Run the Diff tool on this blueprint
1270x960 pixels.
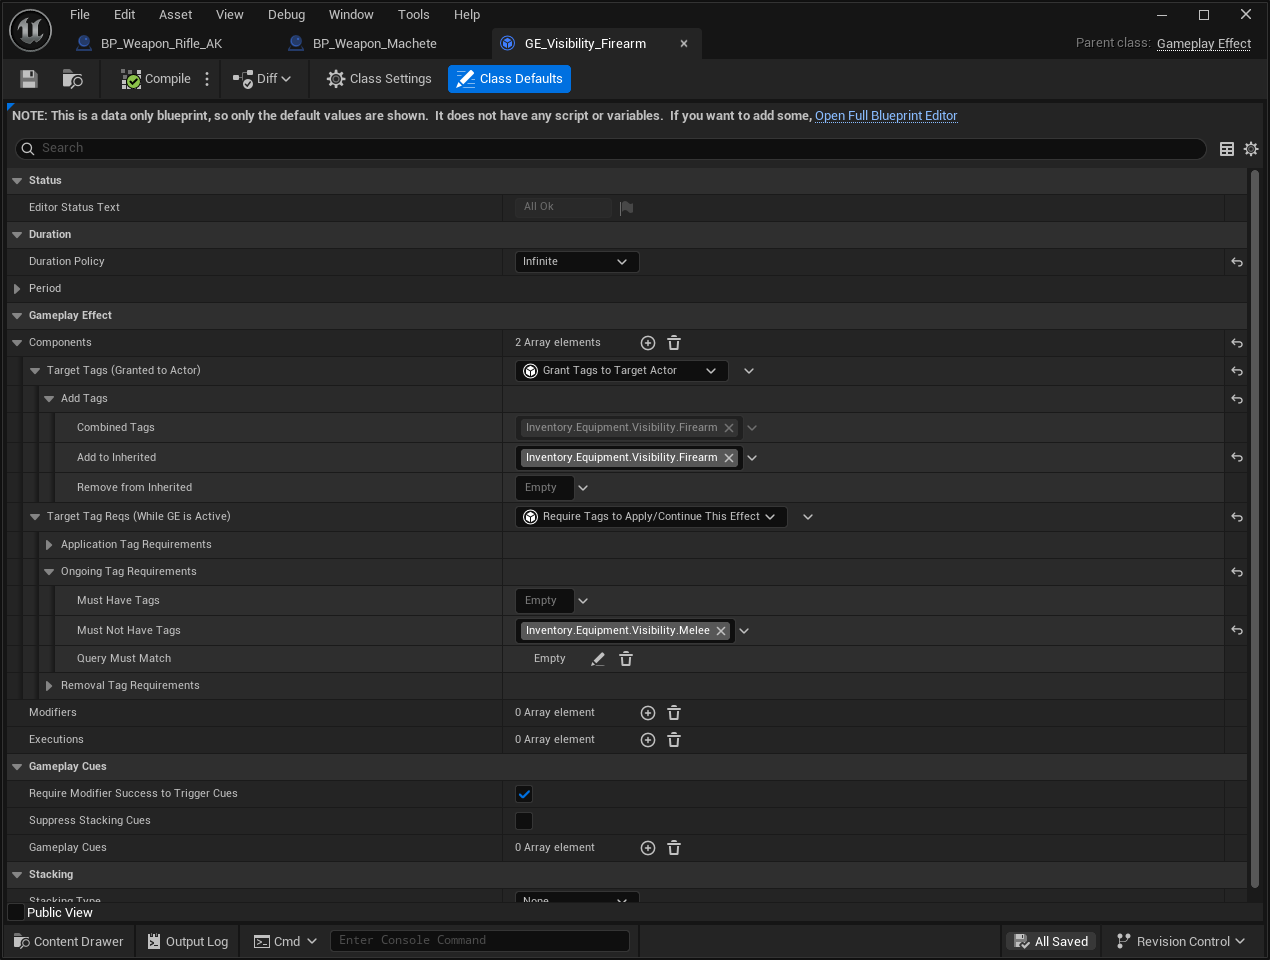[x=262, y=78]
